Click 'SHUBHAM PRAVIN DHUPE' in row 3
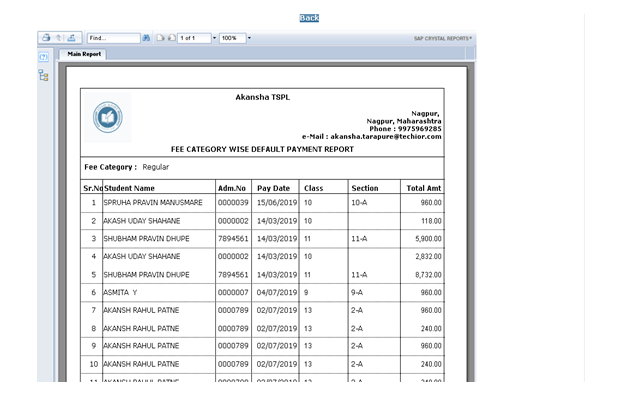The image size is (622, 396). (x=146, y=238)
